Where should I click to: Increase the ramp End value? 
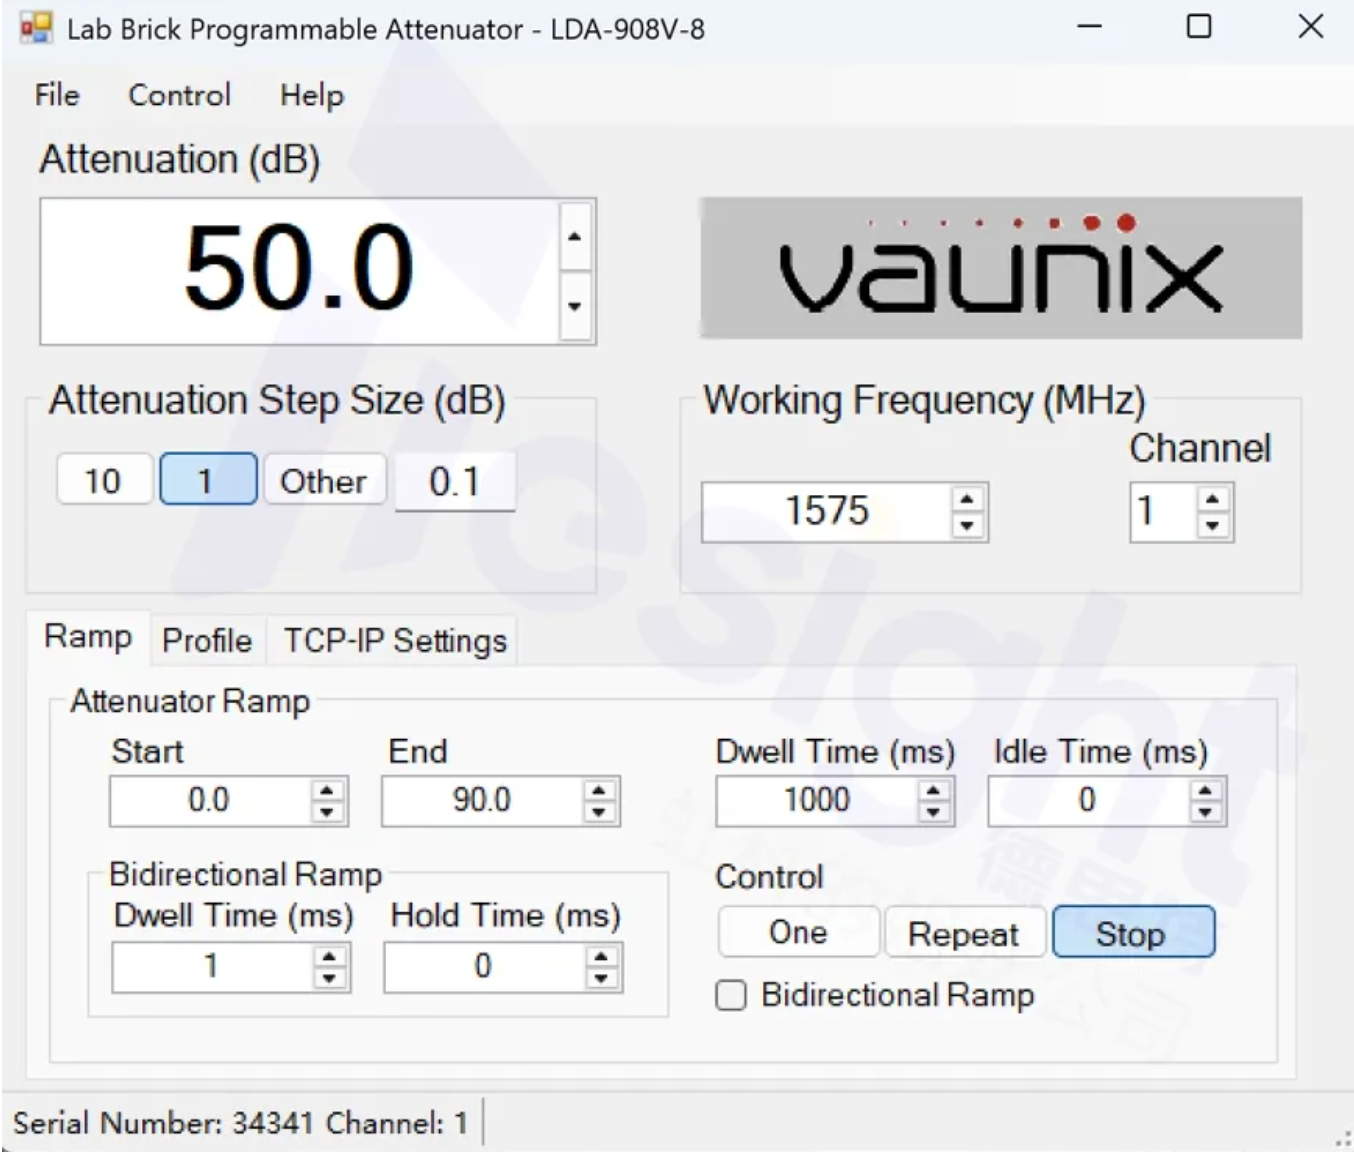click(x=599, y=790)
